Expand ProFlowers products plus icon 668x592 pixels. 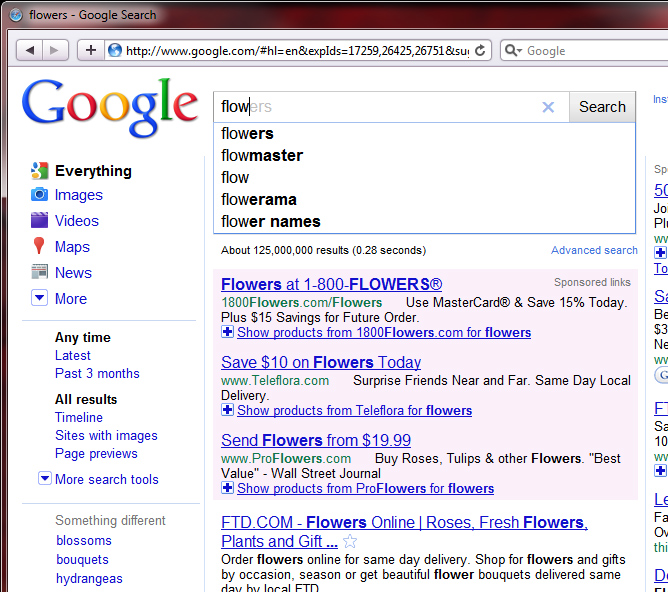(x=227, y=487)
